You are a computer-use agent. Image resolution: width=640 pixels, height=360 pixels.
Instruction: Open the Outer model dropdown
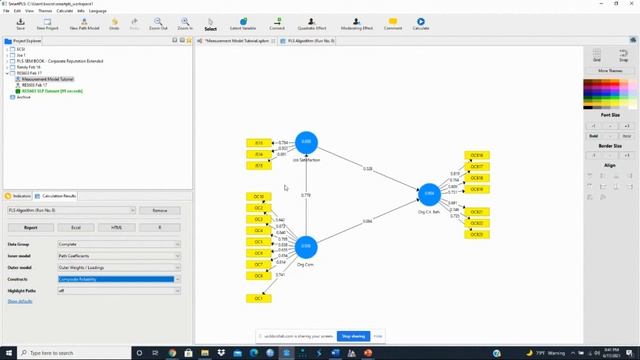coord(119,268)
